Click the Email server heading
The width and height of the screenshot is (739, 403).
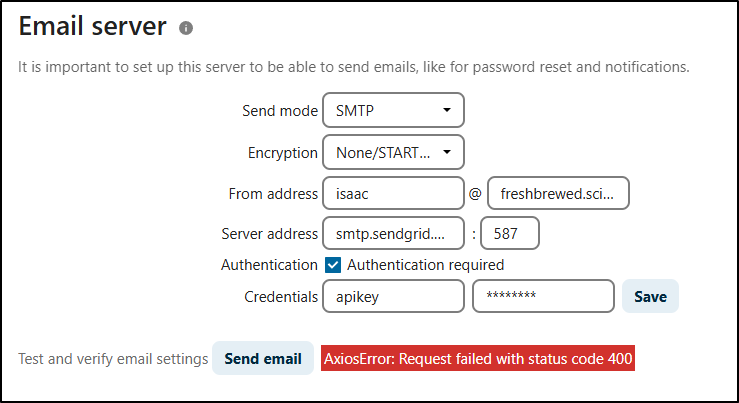pyautogui.click(x=92, y=28)
